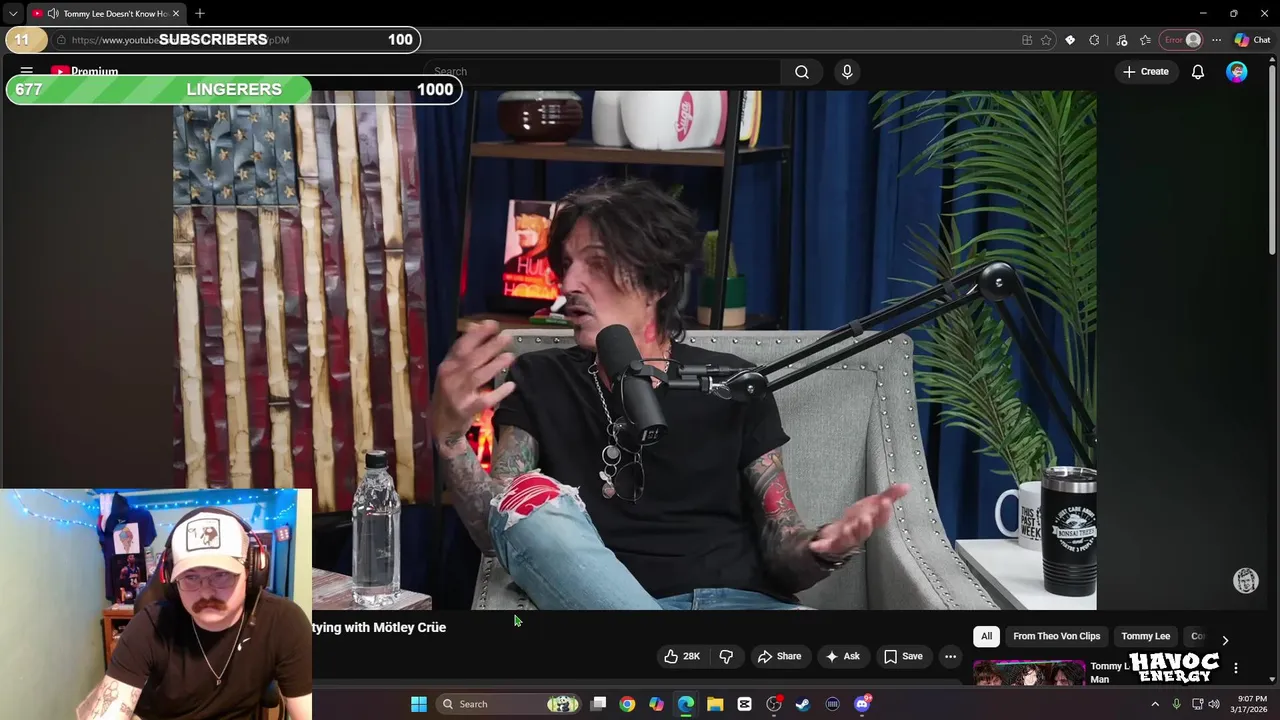
Task: Save the video to a playlist
Action: pyautogui.click(x=903, y=656)
